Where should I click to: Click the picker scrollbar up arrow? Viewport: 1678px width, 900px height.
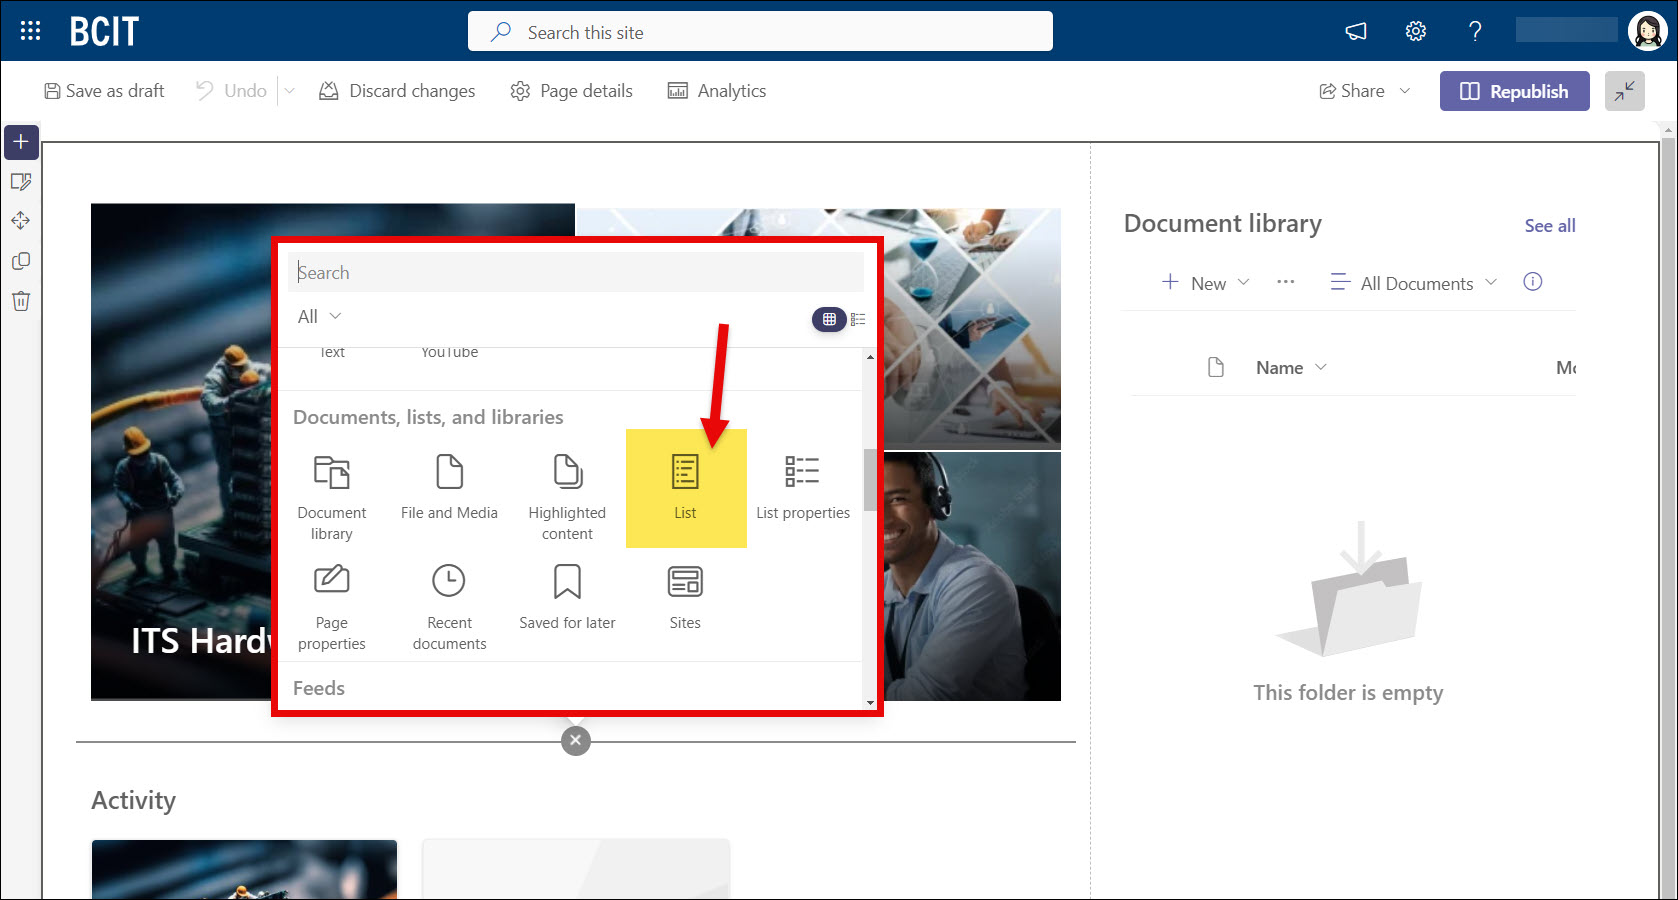870,357
